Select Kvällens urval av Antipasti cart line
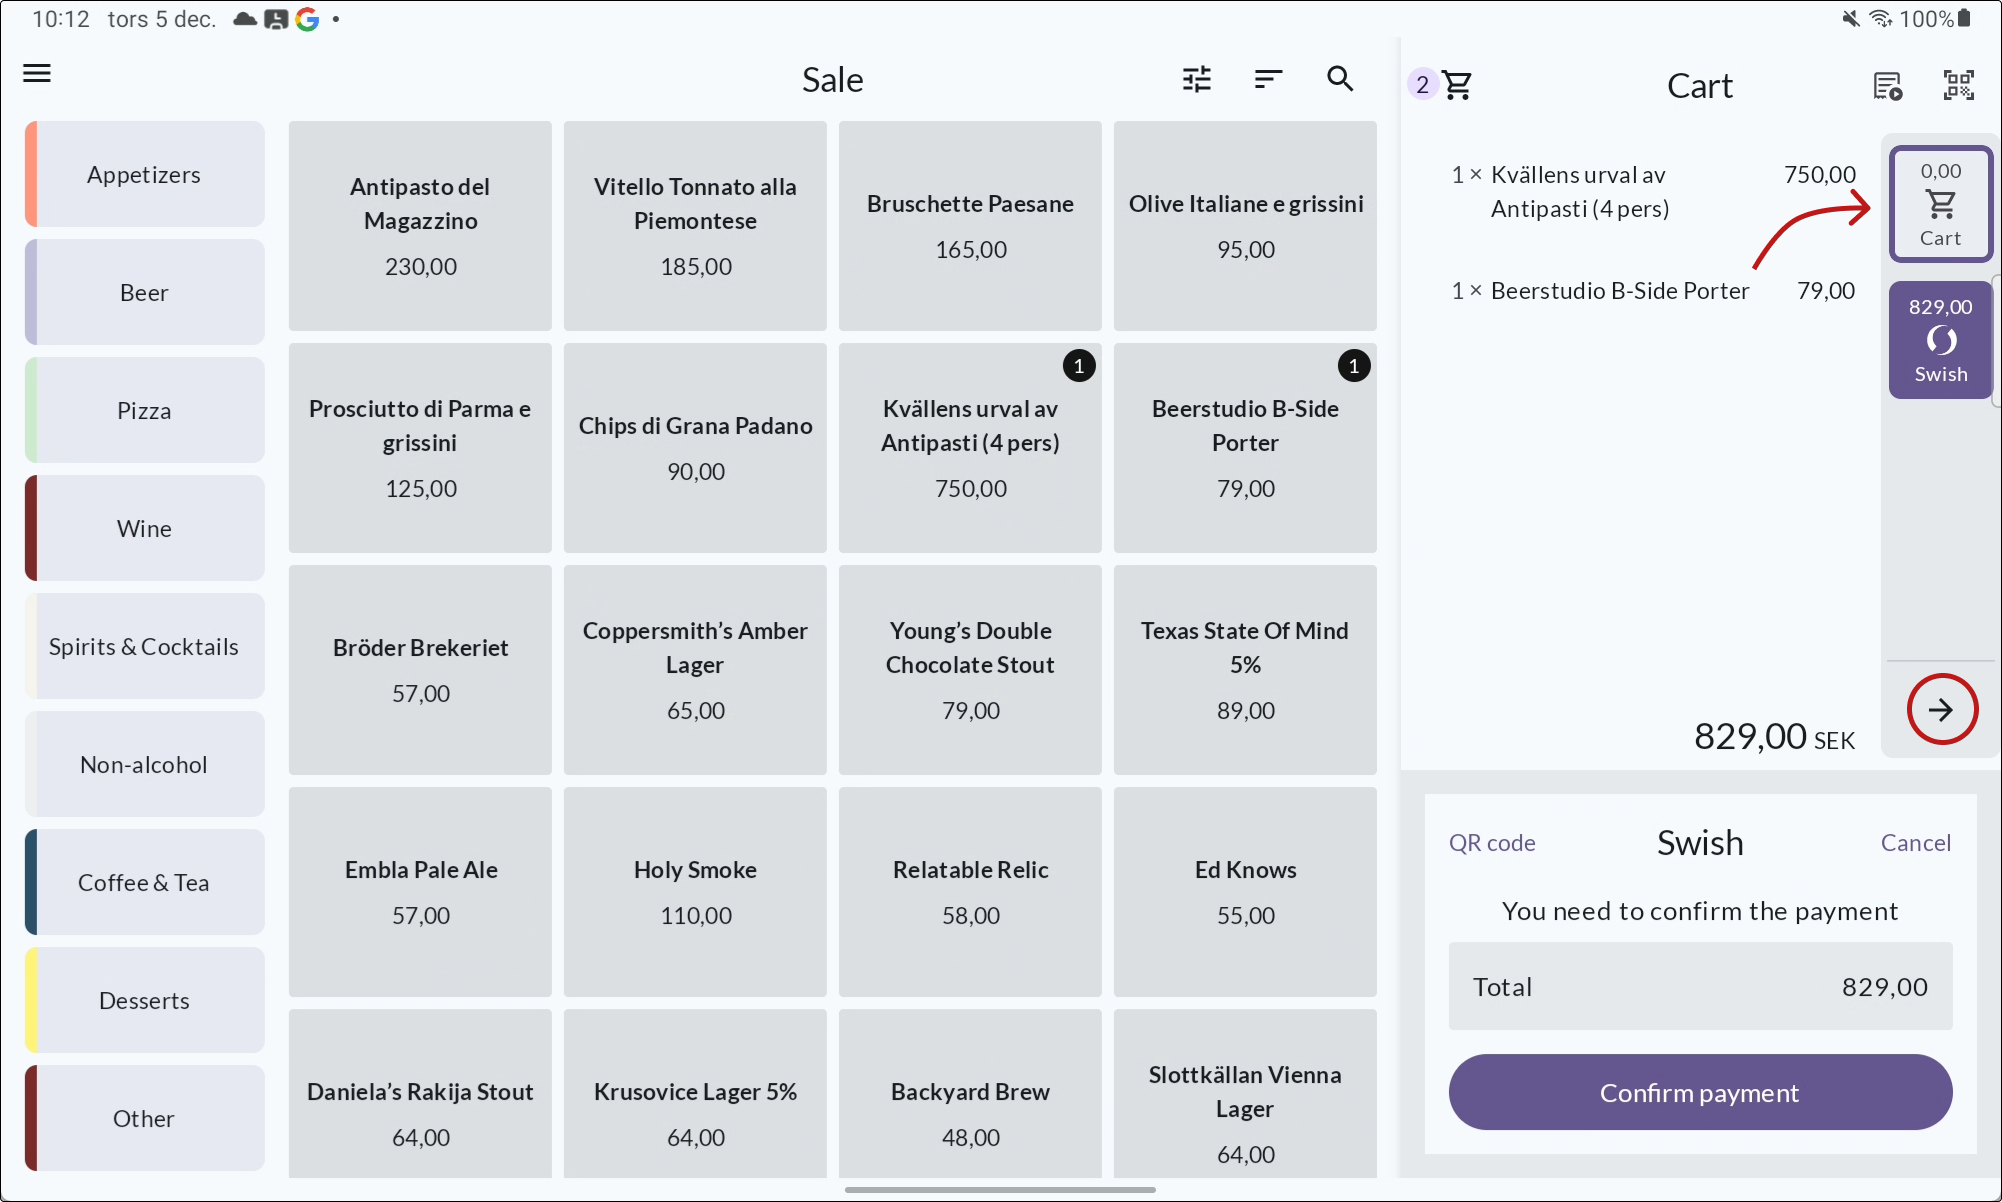Image resolution: width=2002 pixels, height=1202 pixels. [x=1652, y=191]
